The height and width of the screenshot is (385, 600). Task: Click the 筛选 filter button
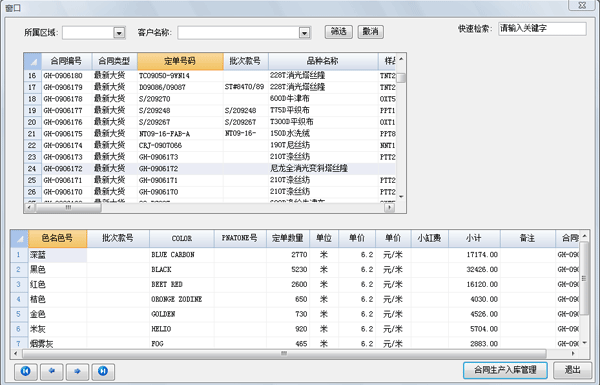[x=339, y=31]
